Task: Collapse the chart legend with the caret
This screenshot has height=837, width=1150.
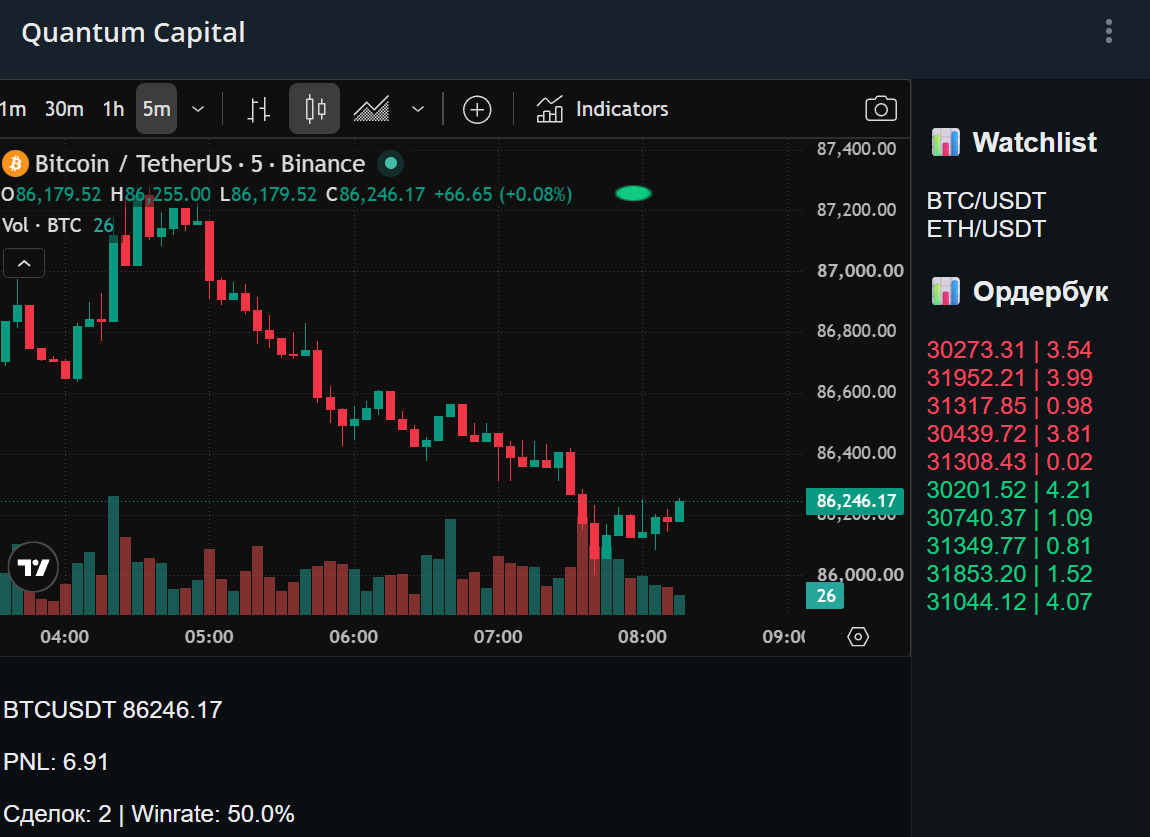Action: pyautogui.click(x=24, y=263)
